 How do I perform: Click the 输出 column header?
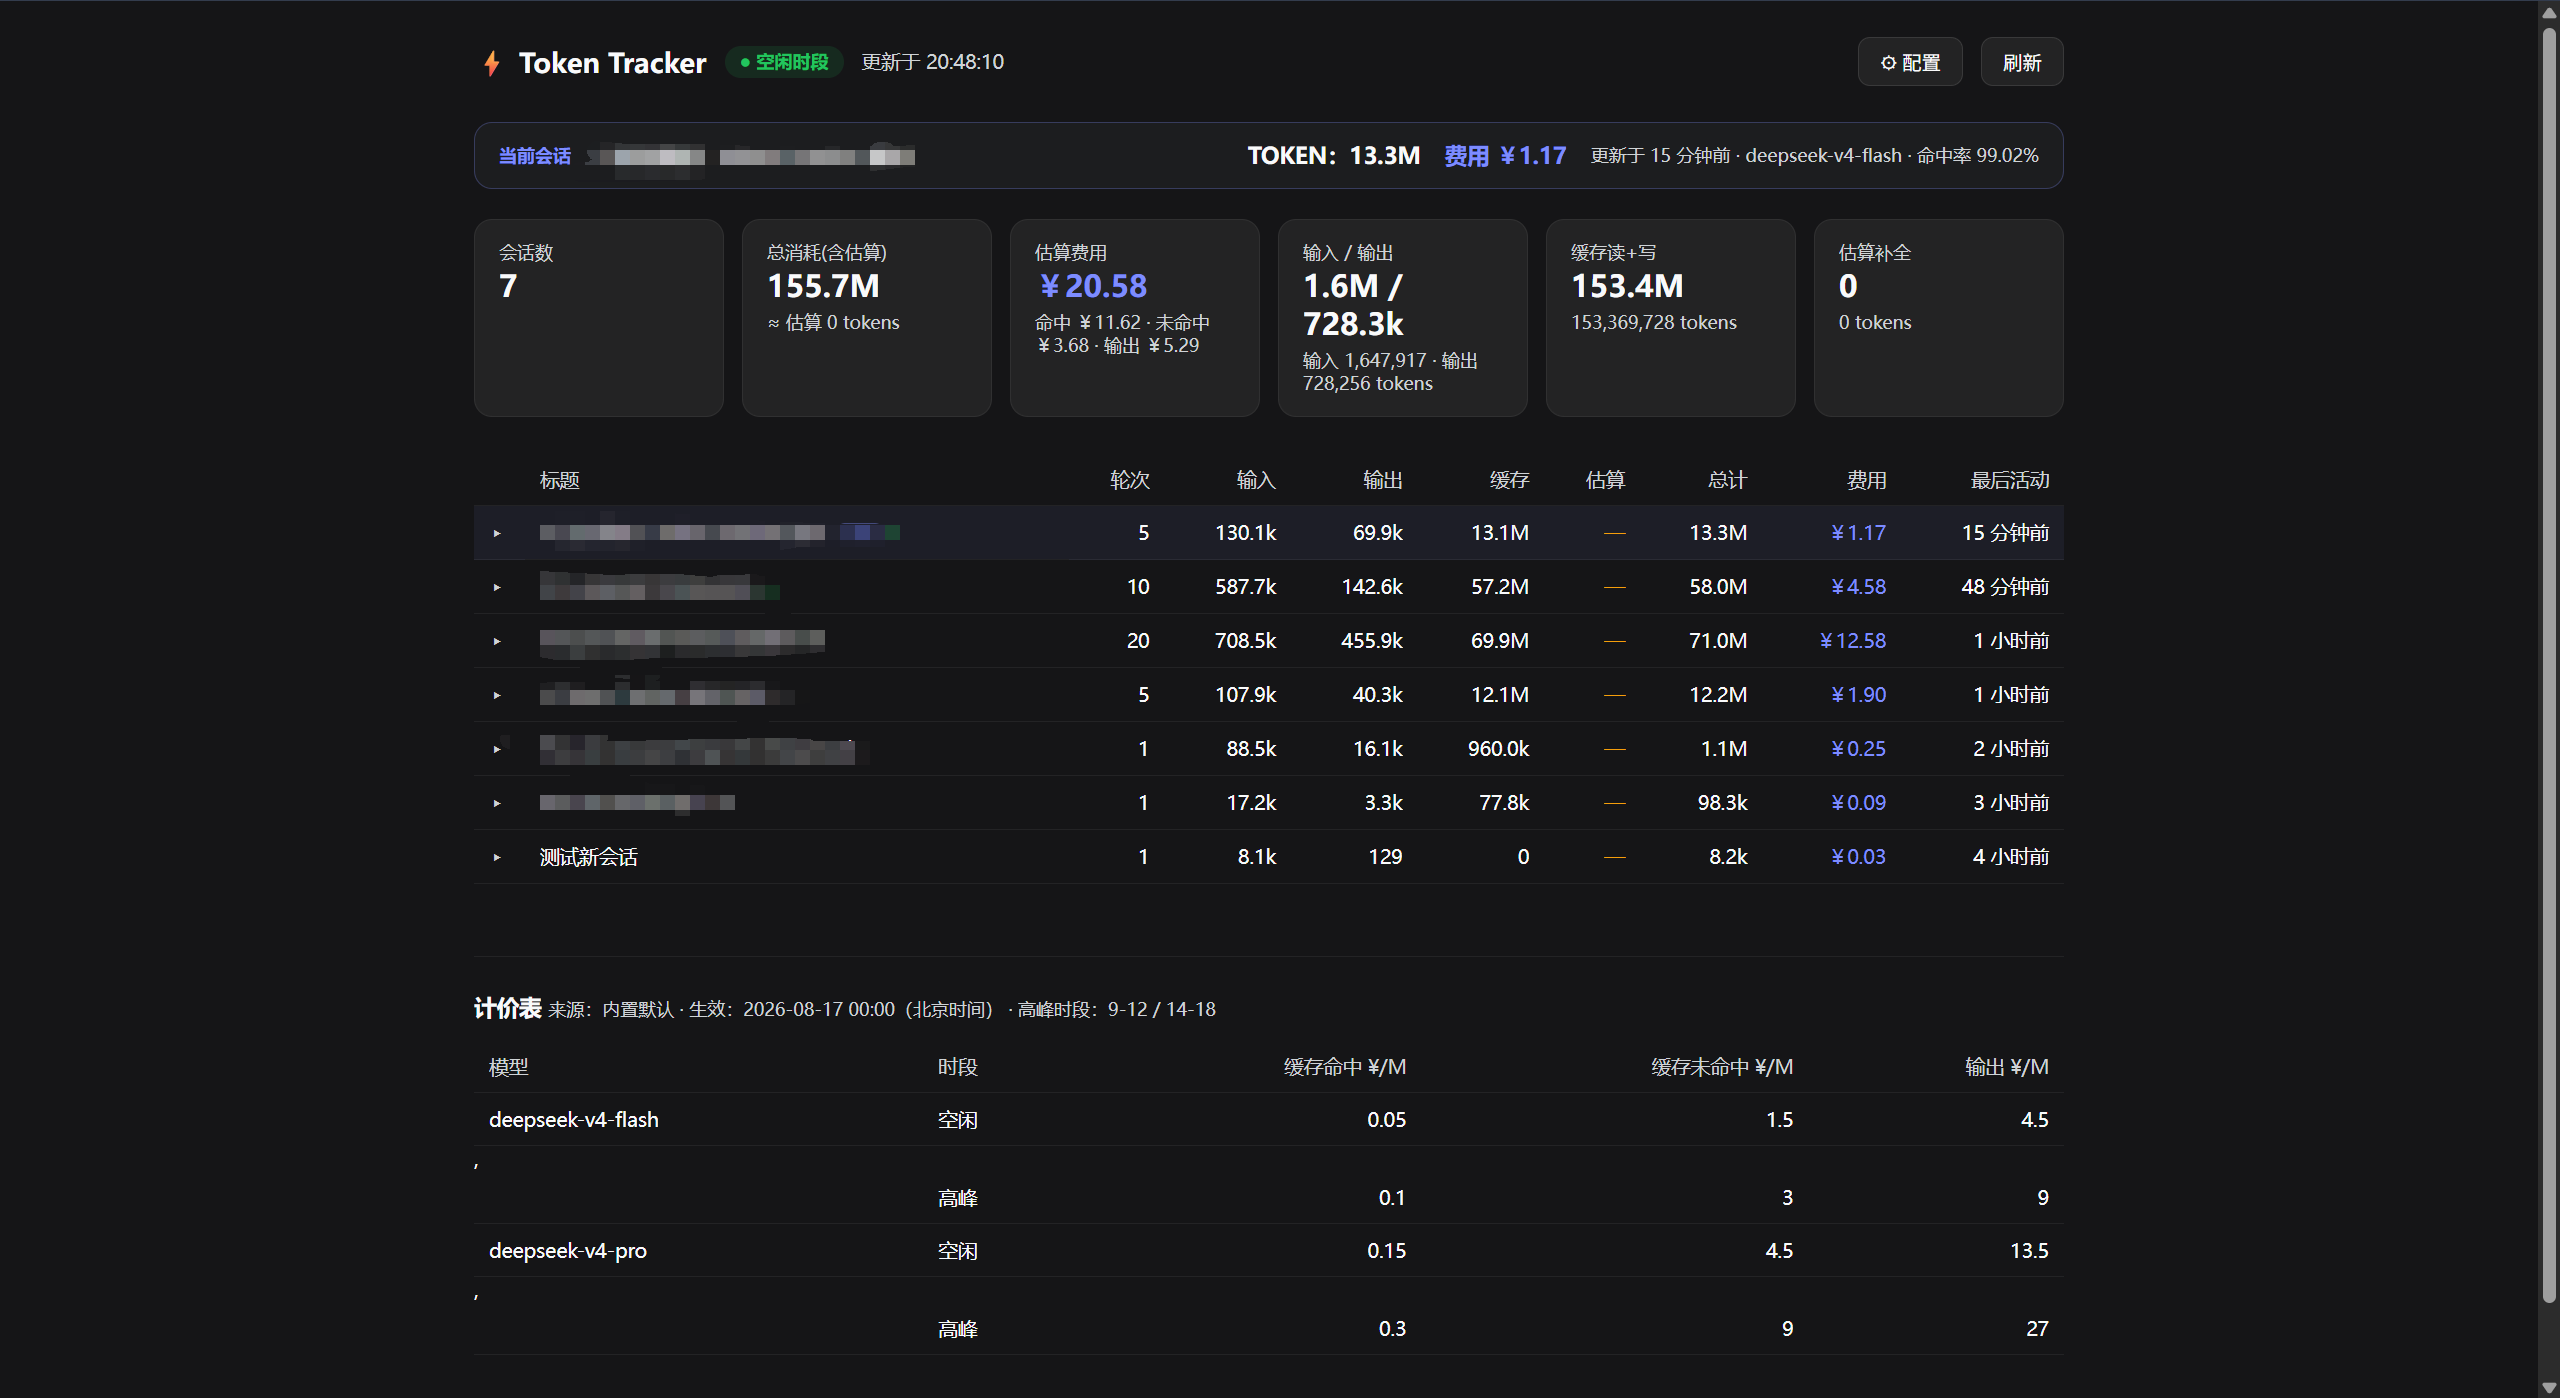pyautogui.click(x=1383, y=480)
